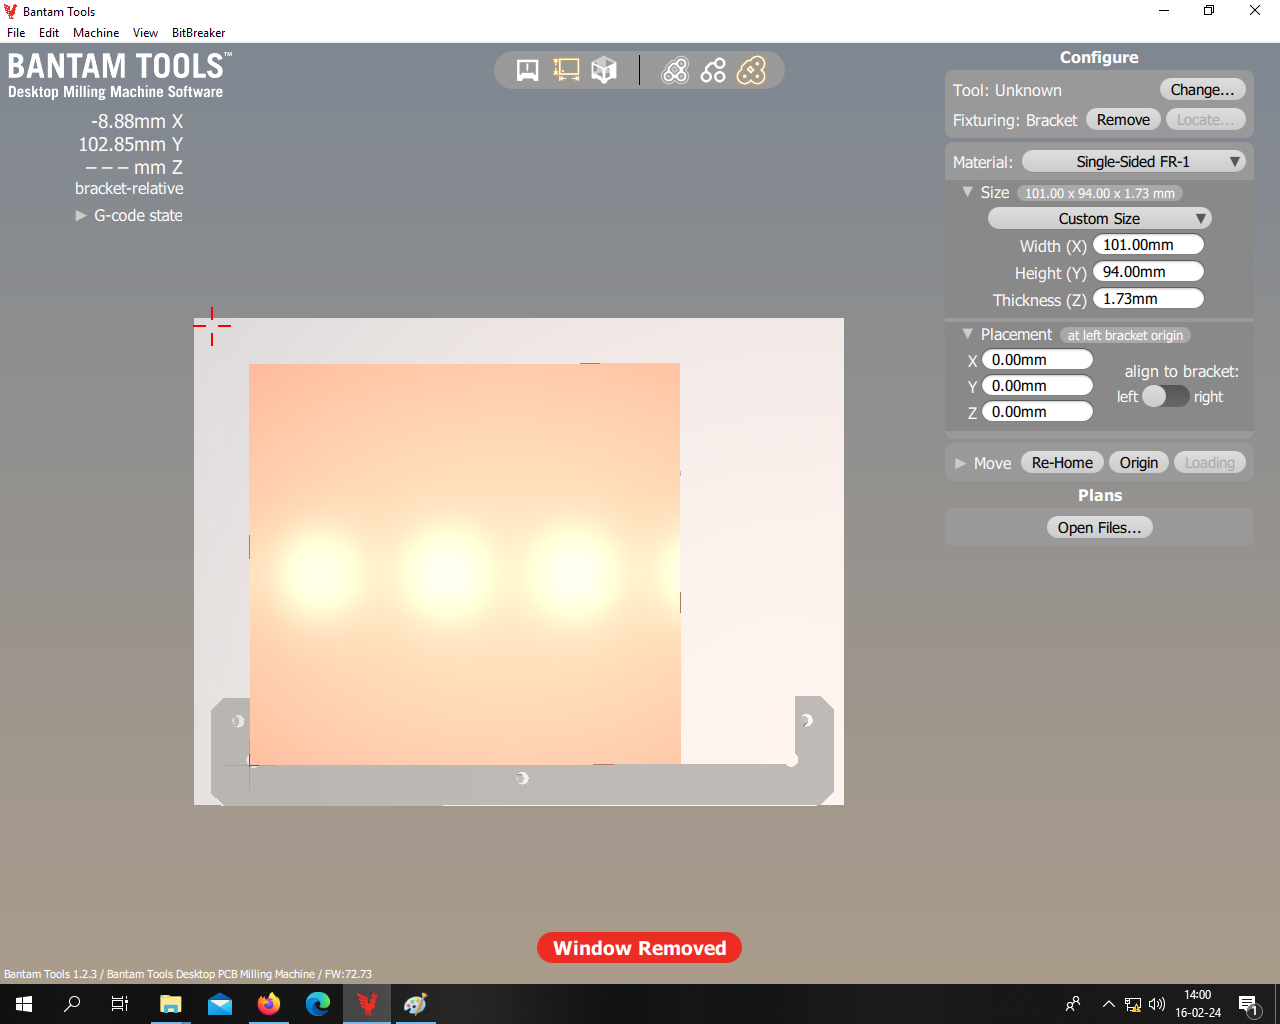
Task: Open the View menu
Action: coord(146,32)
